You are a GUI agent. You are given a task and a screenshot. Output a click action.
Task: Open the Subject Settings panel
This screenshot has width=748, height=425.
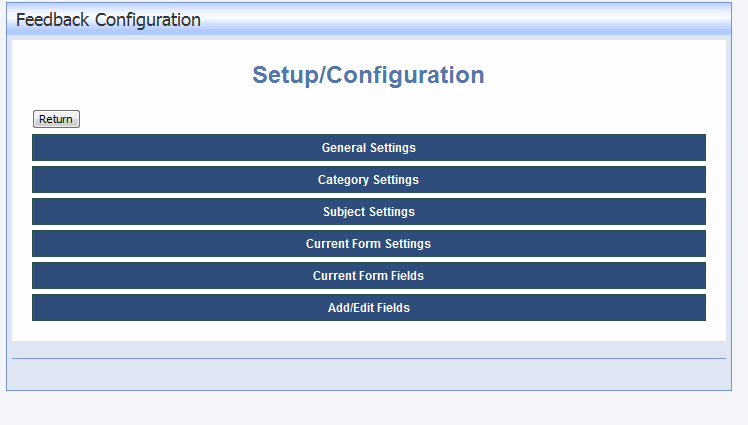pyautogui.click(x=369, y=211)
